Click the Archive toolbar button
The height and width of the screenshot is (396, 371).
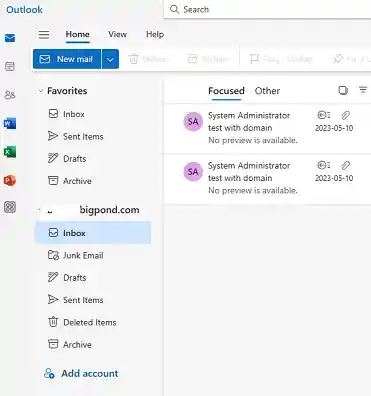[x=209, y=59]
